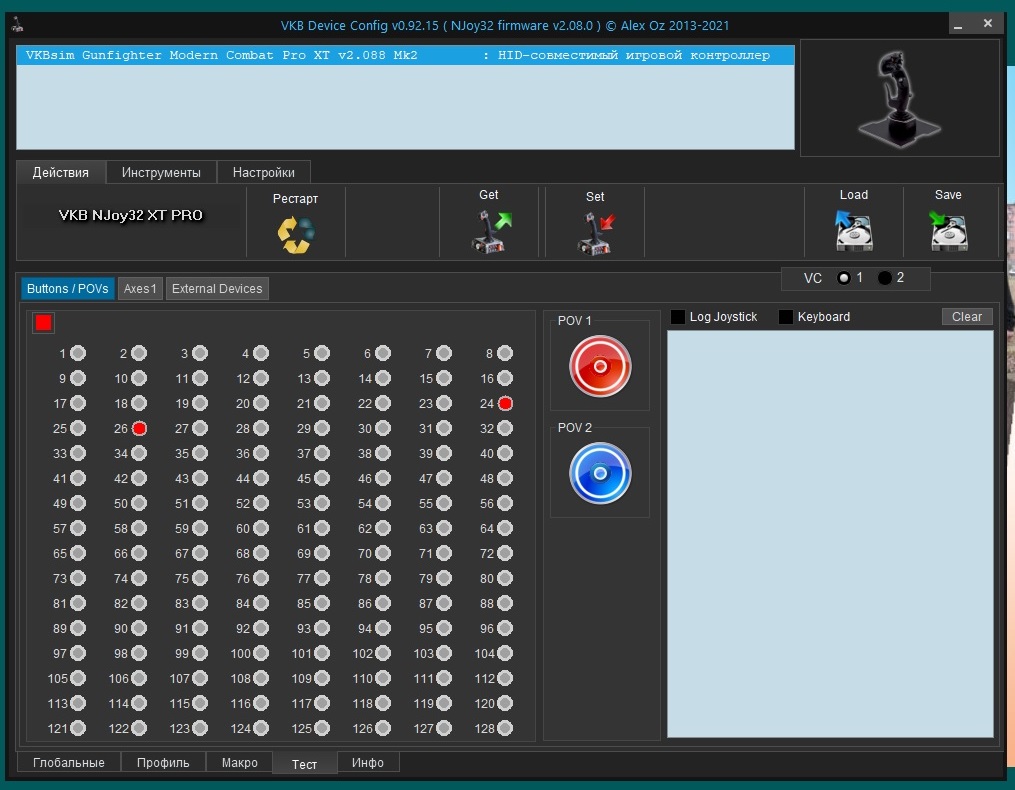Open the Действия tab

pyautogui.click(x=61, y=172)
